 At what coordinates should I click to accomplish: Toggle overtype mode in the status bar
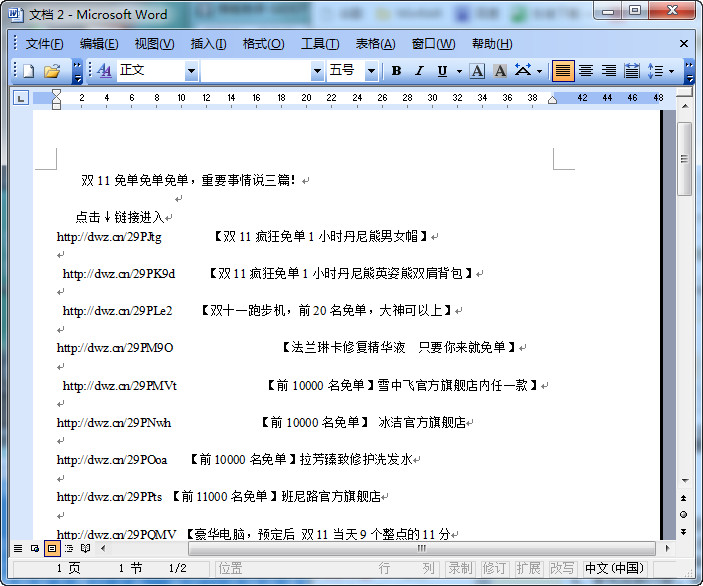(x=562, y=568)
